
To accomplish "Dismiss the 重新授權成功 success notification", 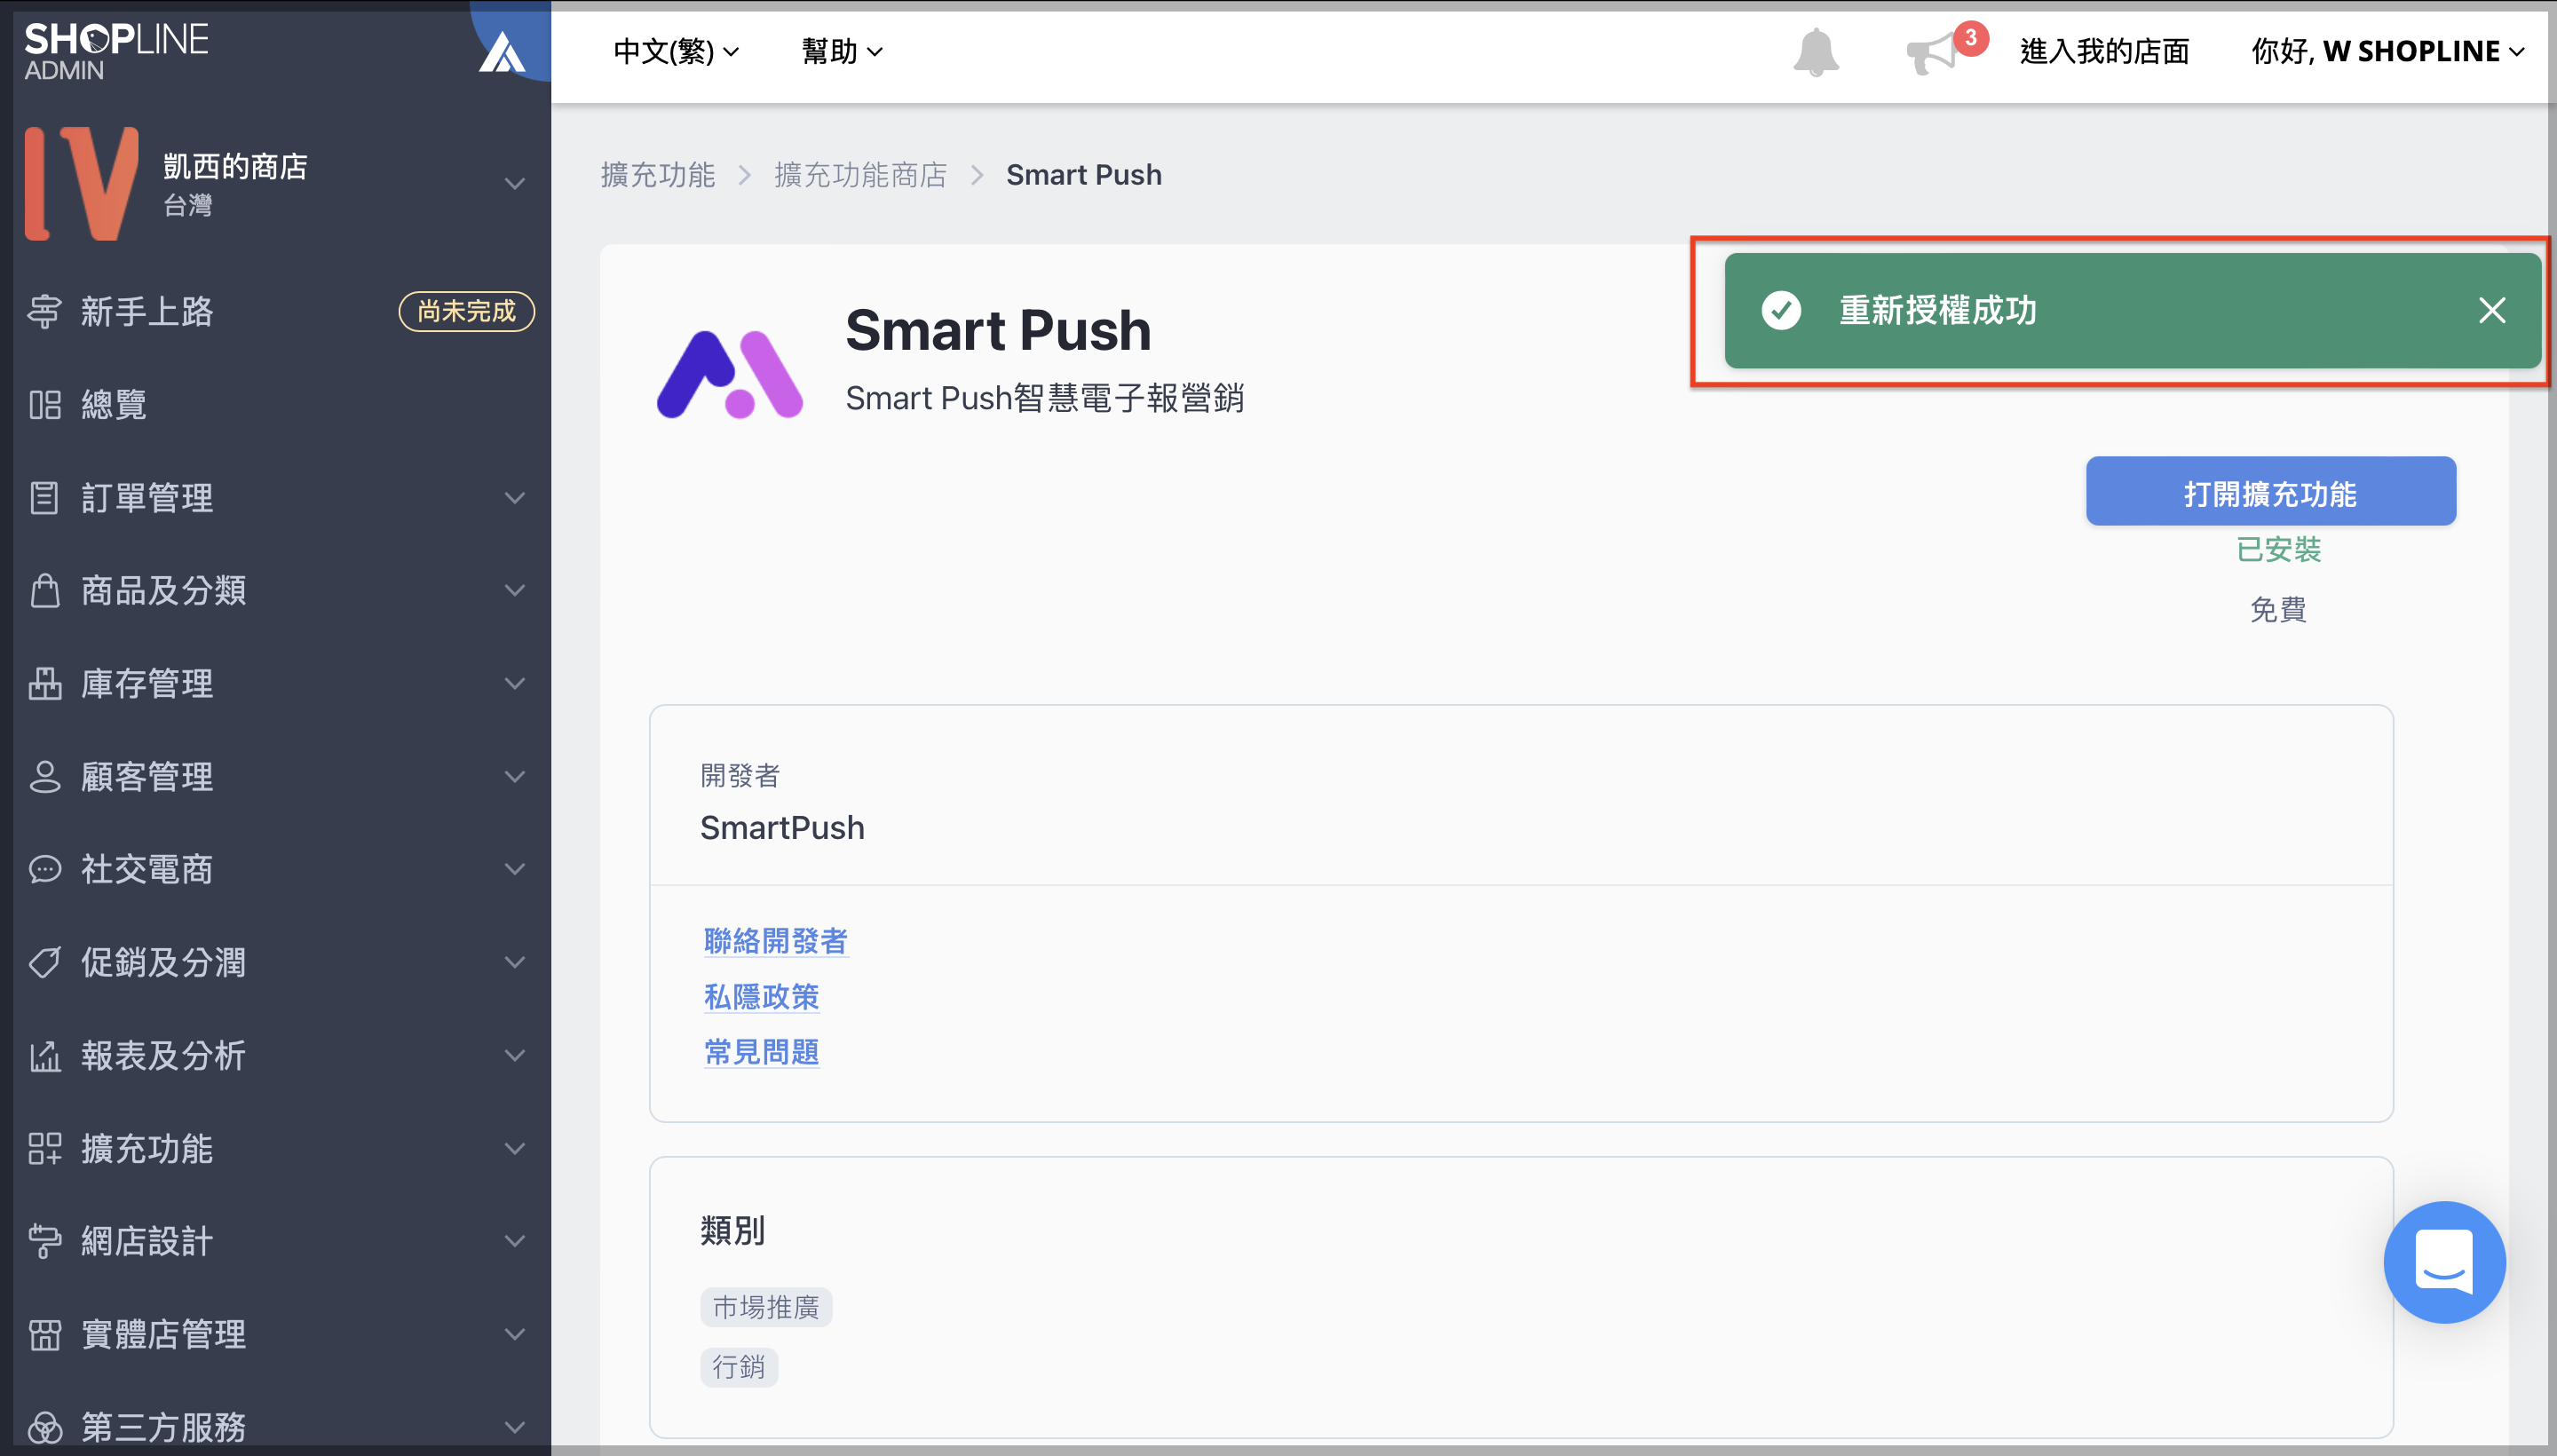I will pos(2491,311).
